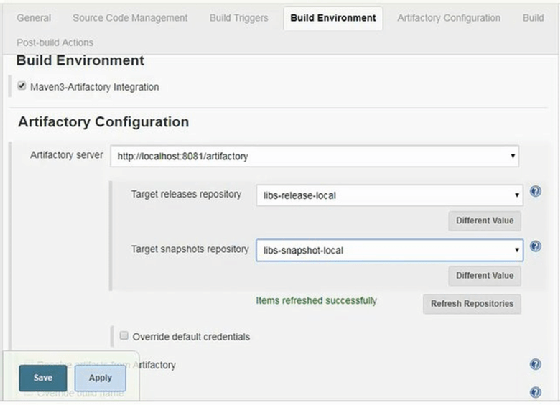Click the Refresh Repositories button
The width and height of the screenshot is (560, 405).
(x=472, y=304)
